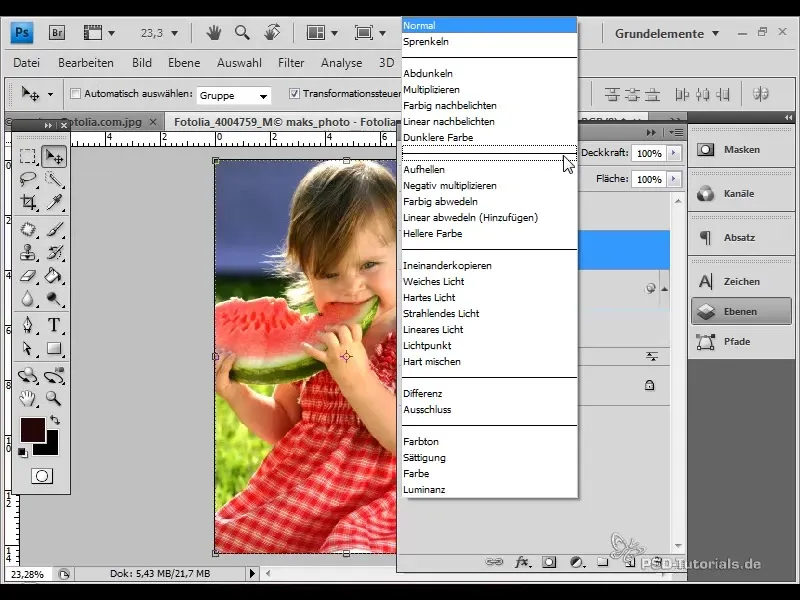Expand the Fläche slider arrow
This screenshot has width=800, height=600.
tap(674, 179)
